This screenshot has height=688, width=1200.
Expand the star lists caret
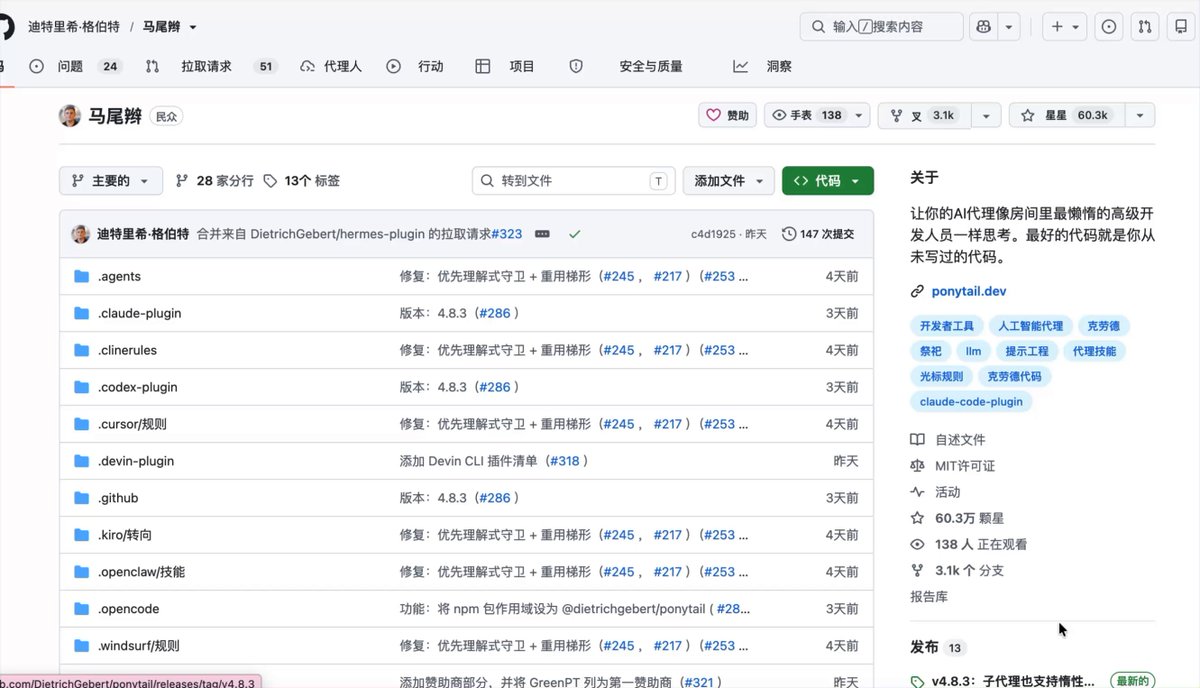[x=1140, y=115]
